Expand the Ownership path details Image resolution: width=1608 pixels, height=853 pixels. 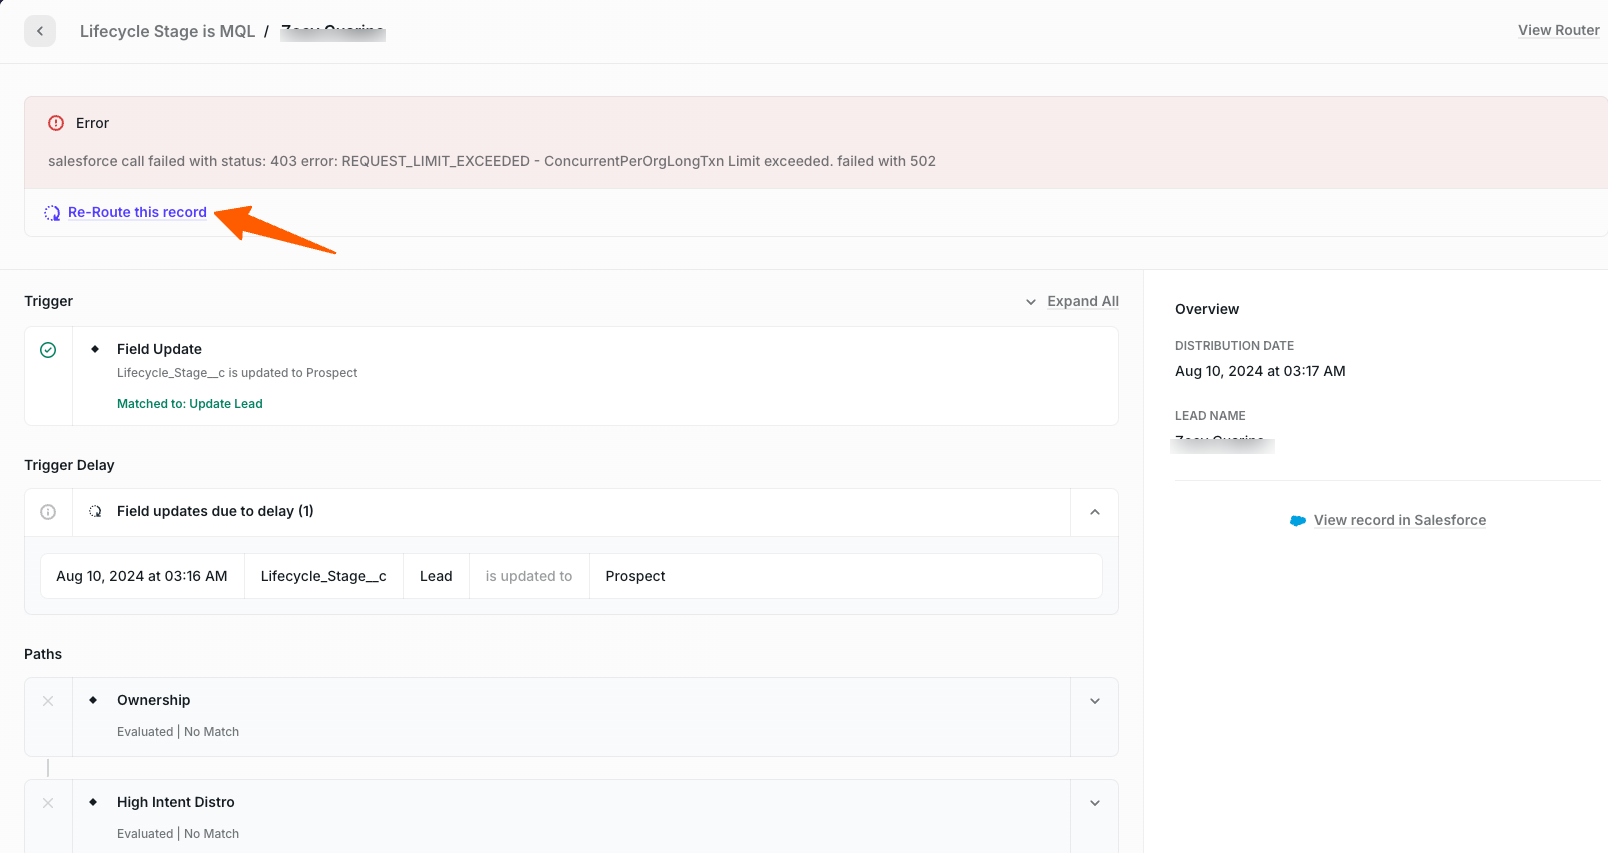point(1094,701)
